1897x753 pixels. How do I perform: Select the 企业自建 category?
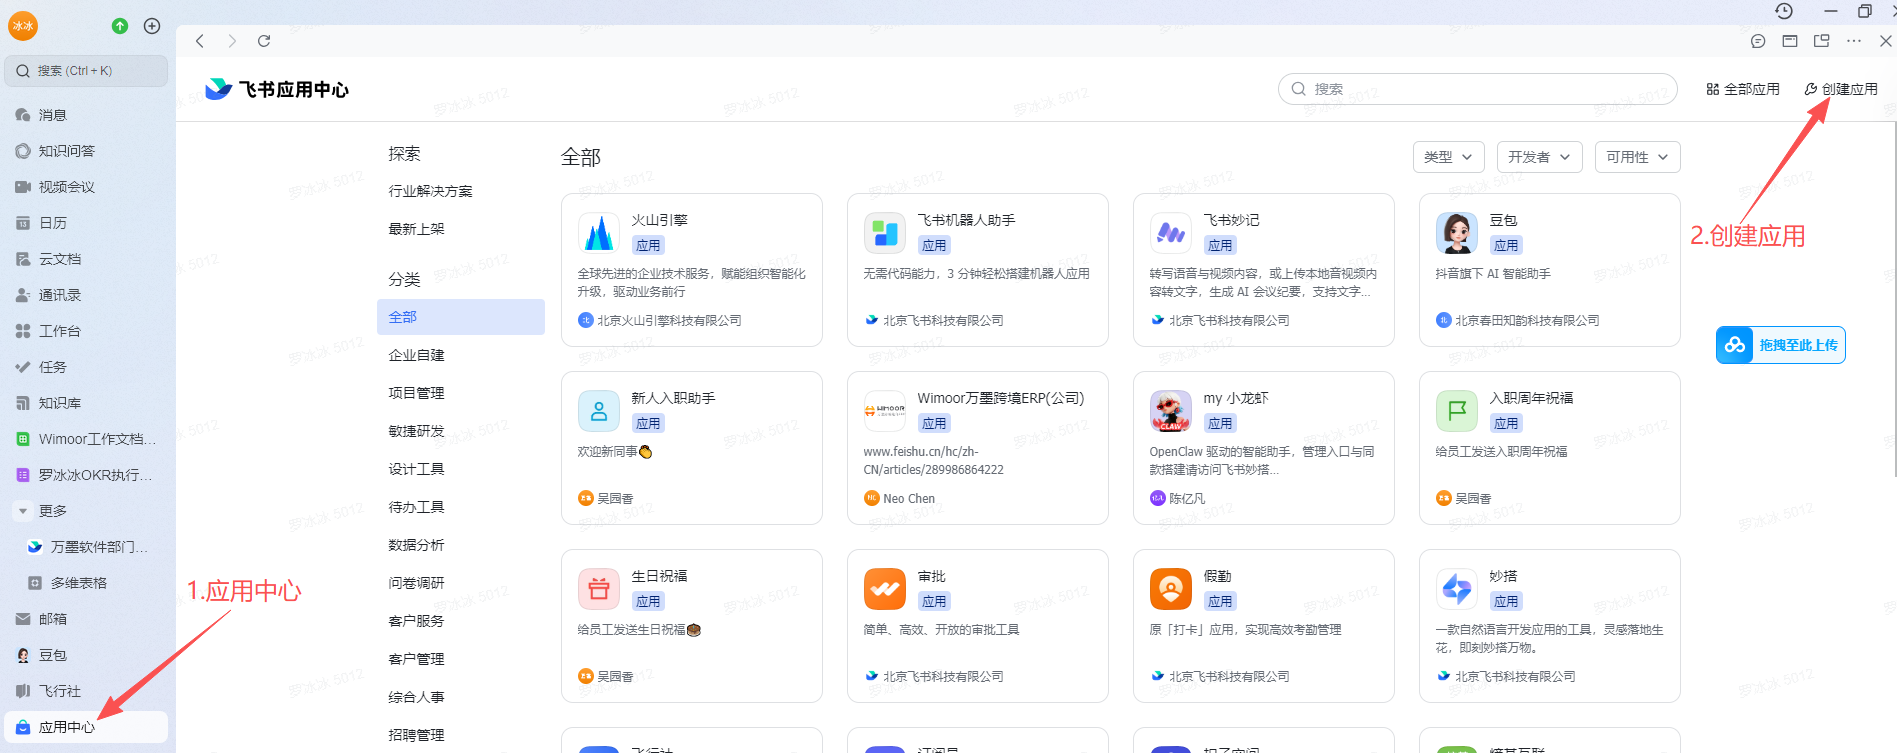[416, 355]
